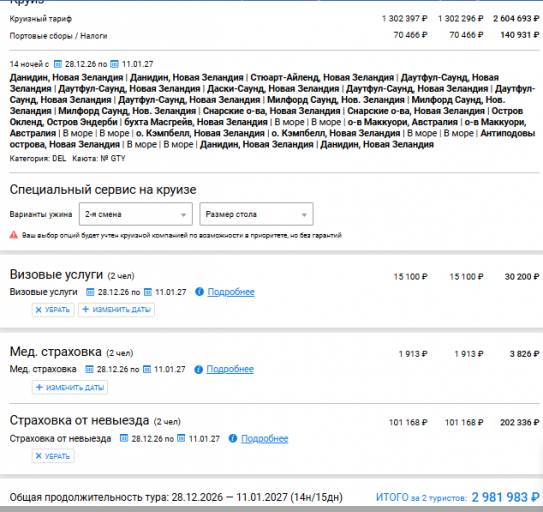This screenshot has height=512, width=543.
Task: Click start date calendar icon in Мед. страховка row
Action: tap(89, 369)
